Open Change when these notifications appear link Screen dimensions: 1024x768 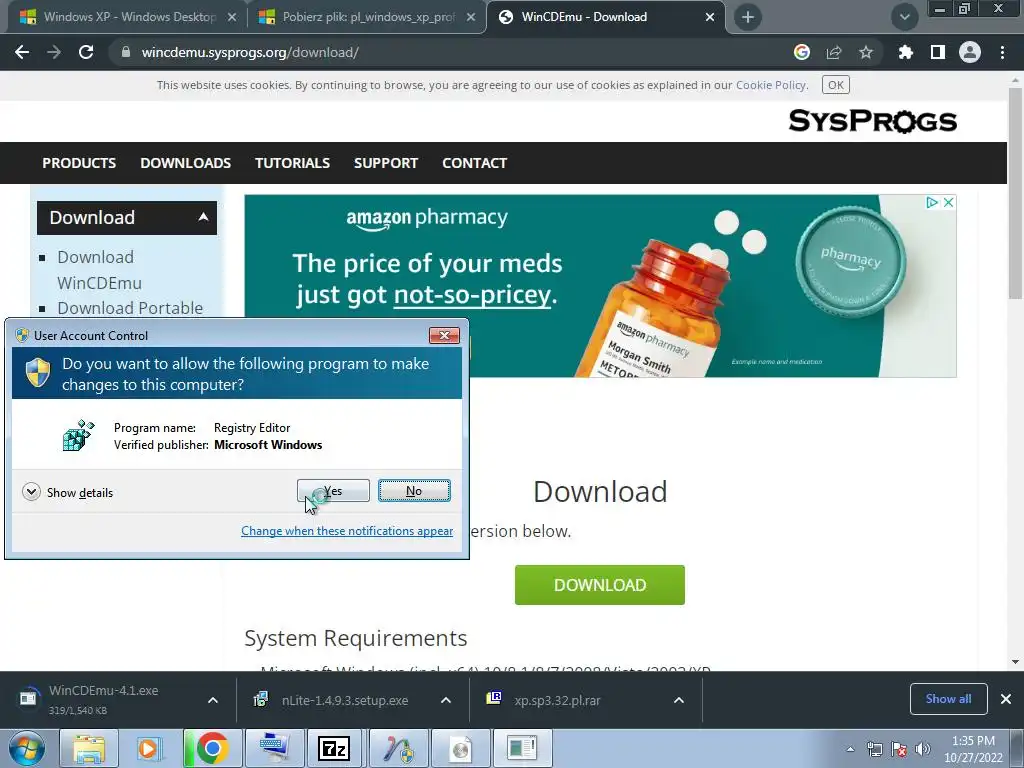tap(347, 531)
